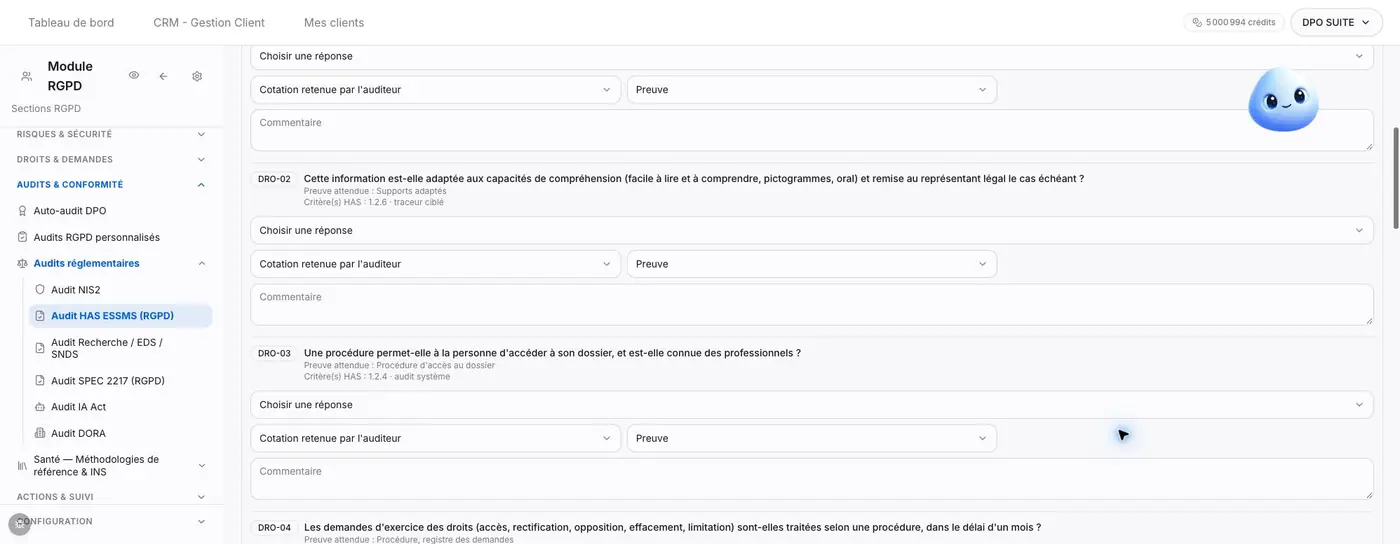Select Auto-audit DPO in sidebar
The image size is (1400, 544).
click(x=70, y=211)
